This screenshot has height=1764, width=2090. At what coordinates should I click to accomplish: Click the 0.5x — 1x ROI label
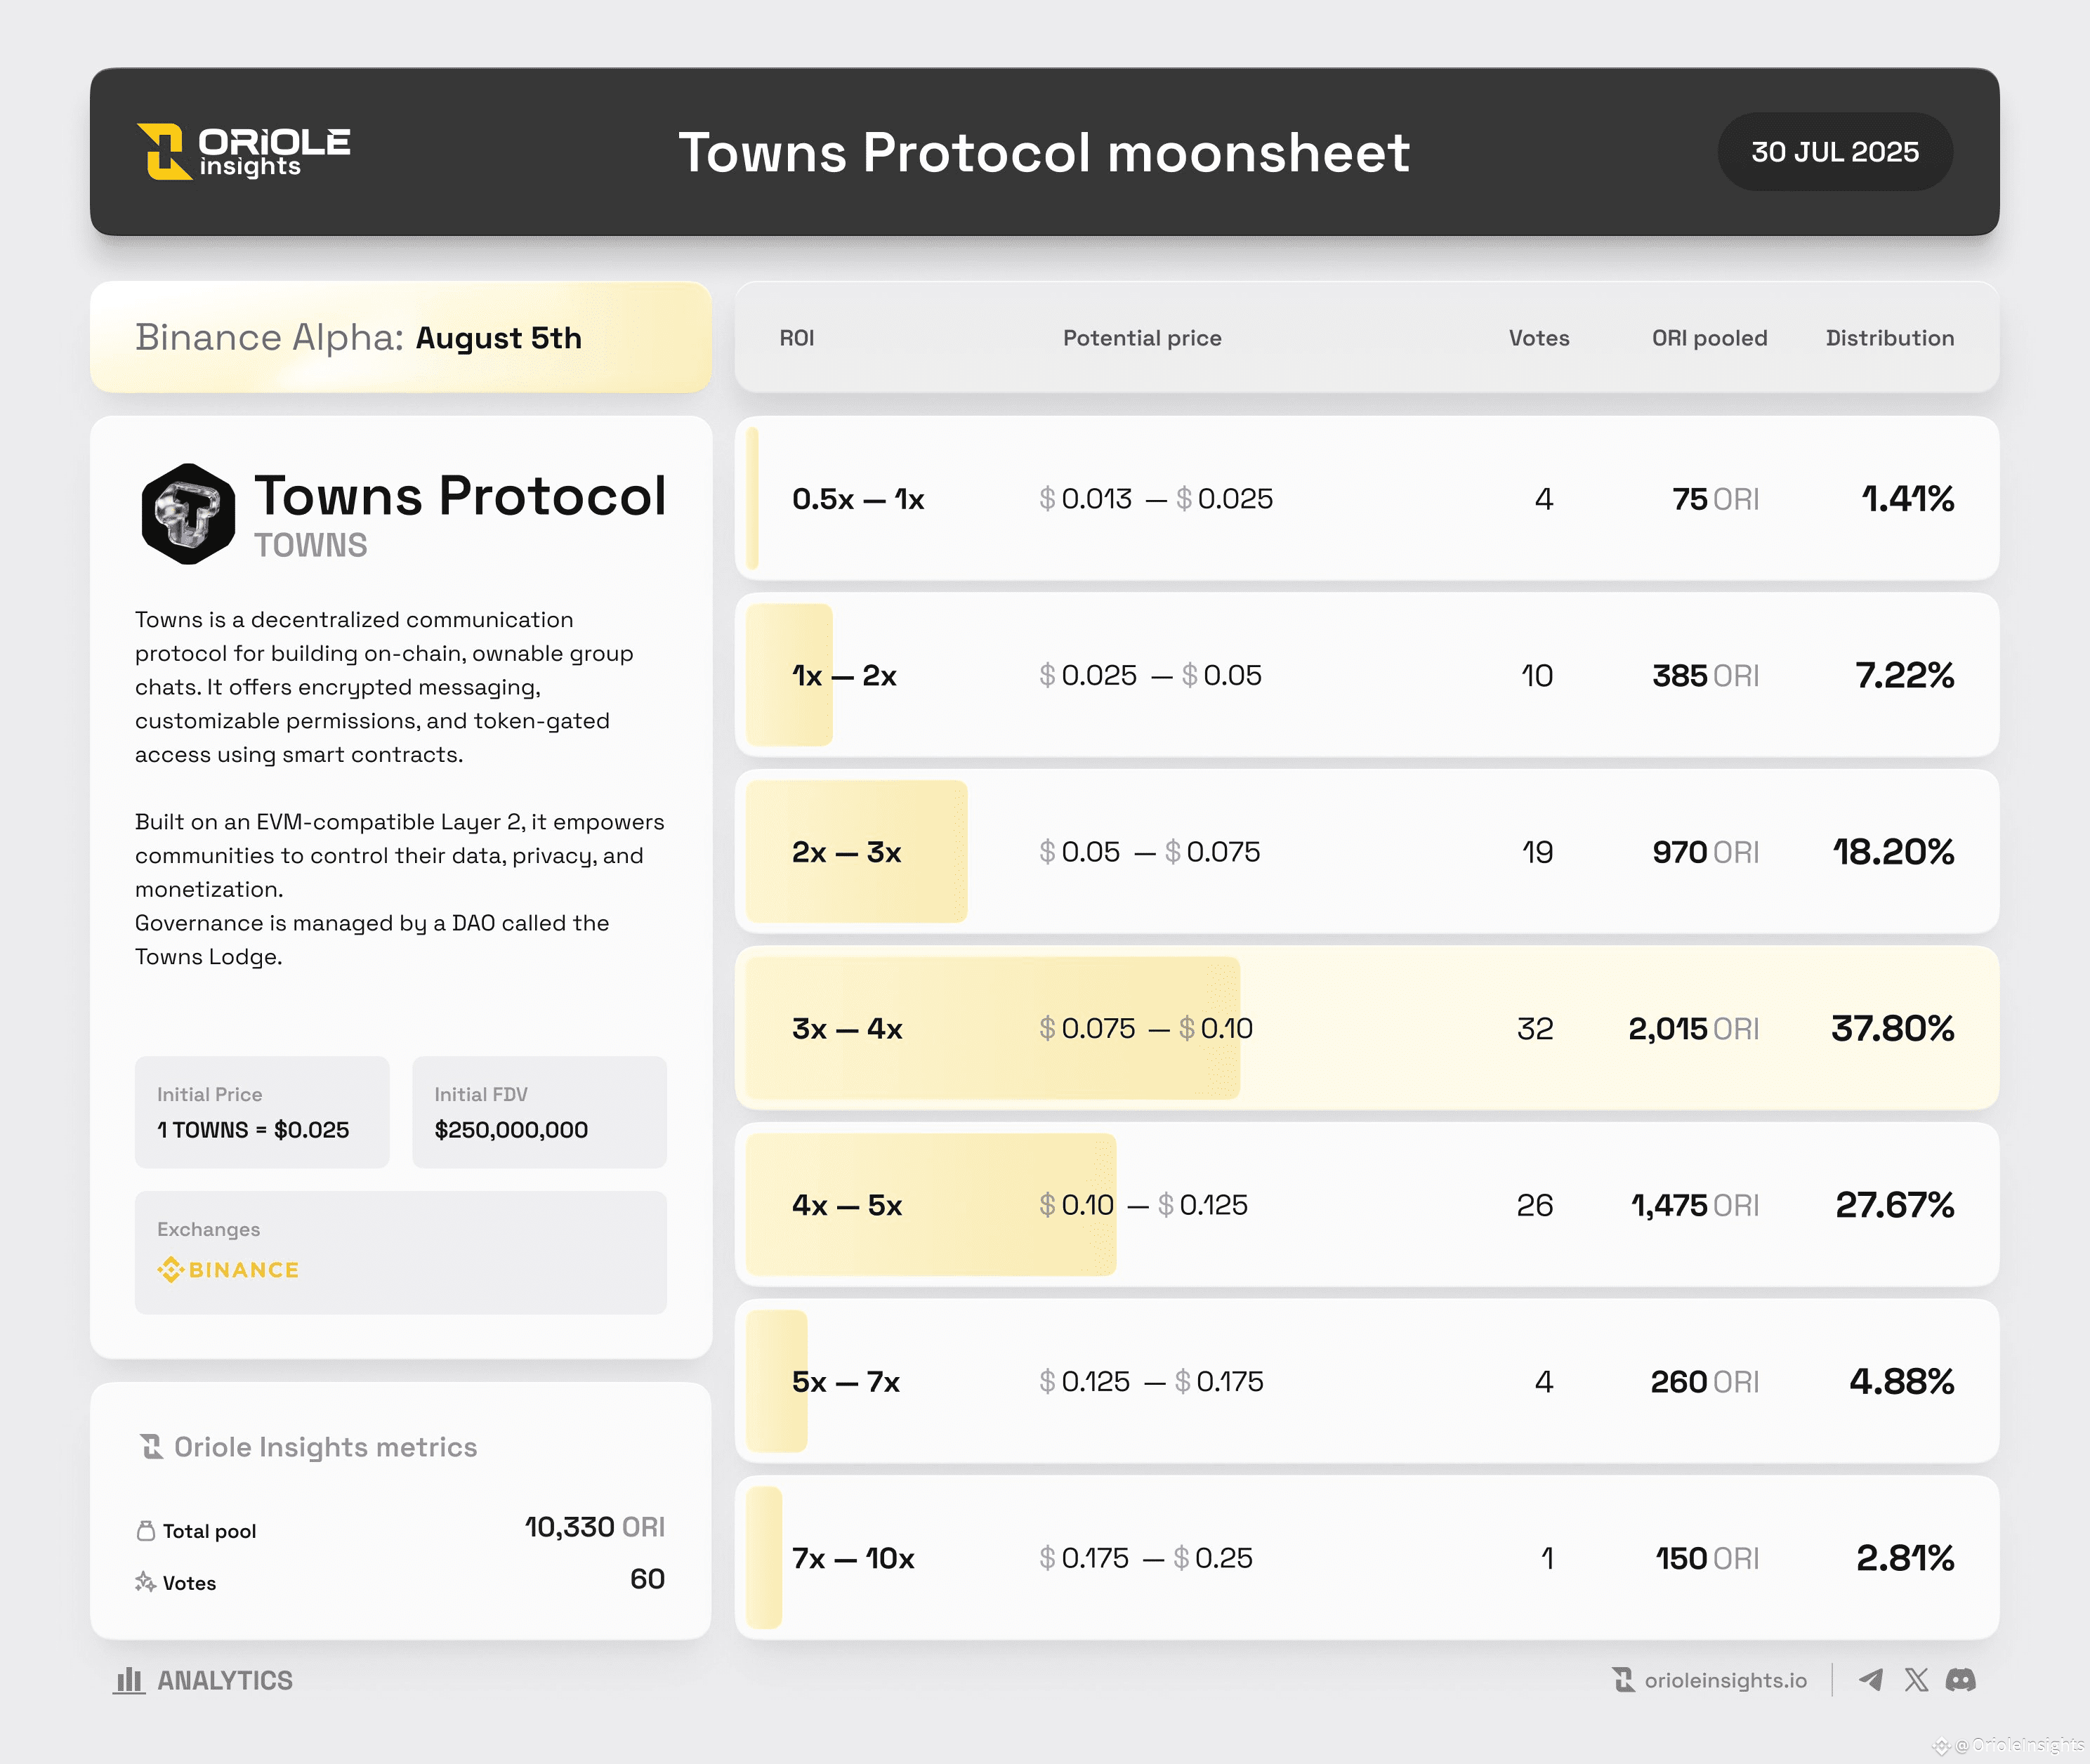[858, 499]
